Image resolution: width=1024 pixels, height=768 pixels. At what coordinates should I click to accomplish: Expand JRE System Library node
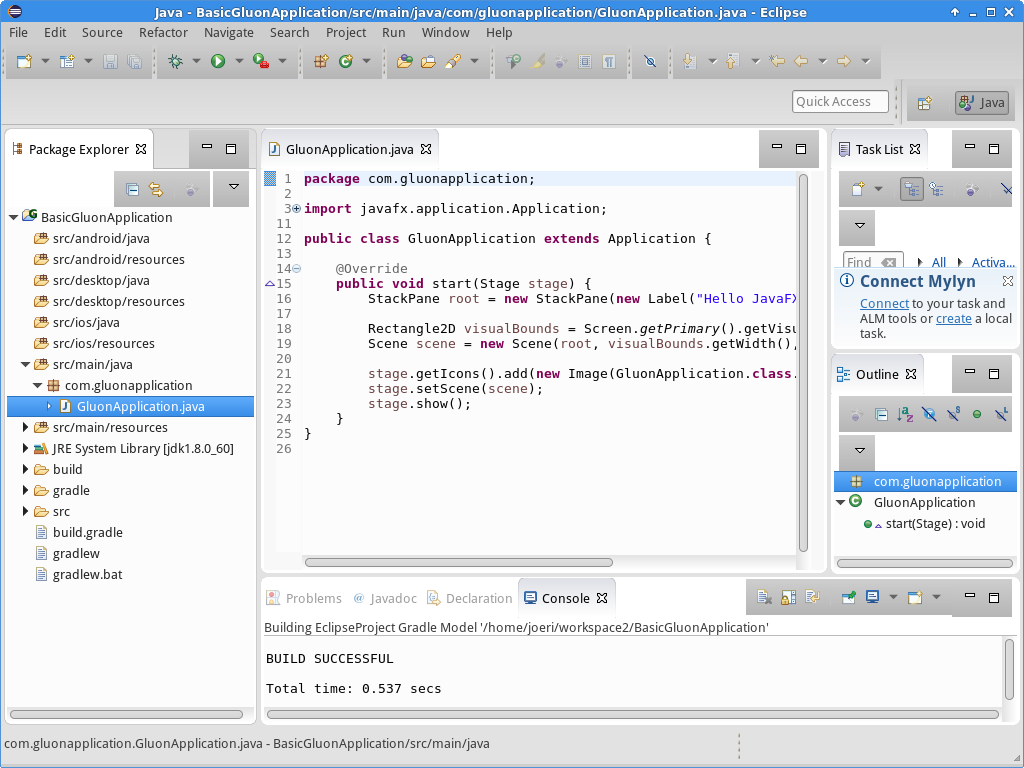click(x=25, y=449)
